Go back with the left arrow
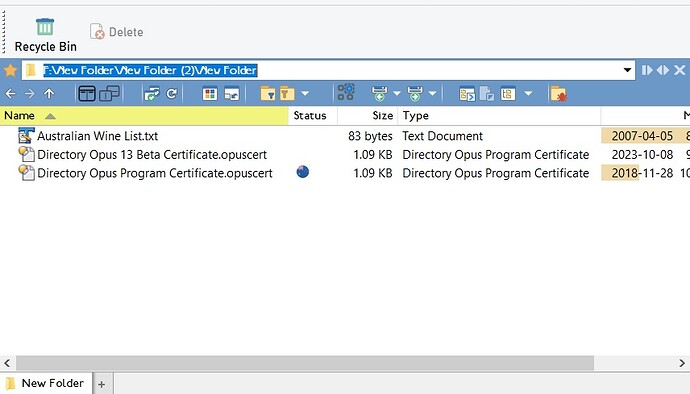690x394 pixels. pyautogui.click(x=11, y=93)
